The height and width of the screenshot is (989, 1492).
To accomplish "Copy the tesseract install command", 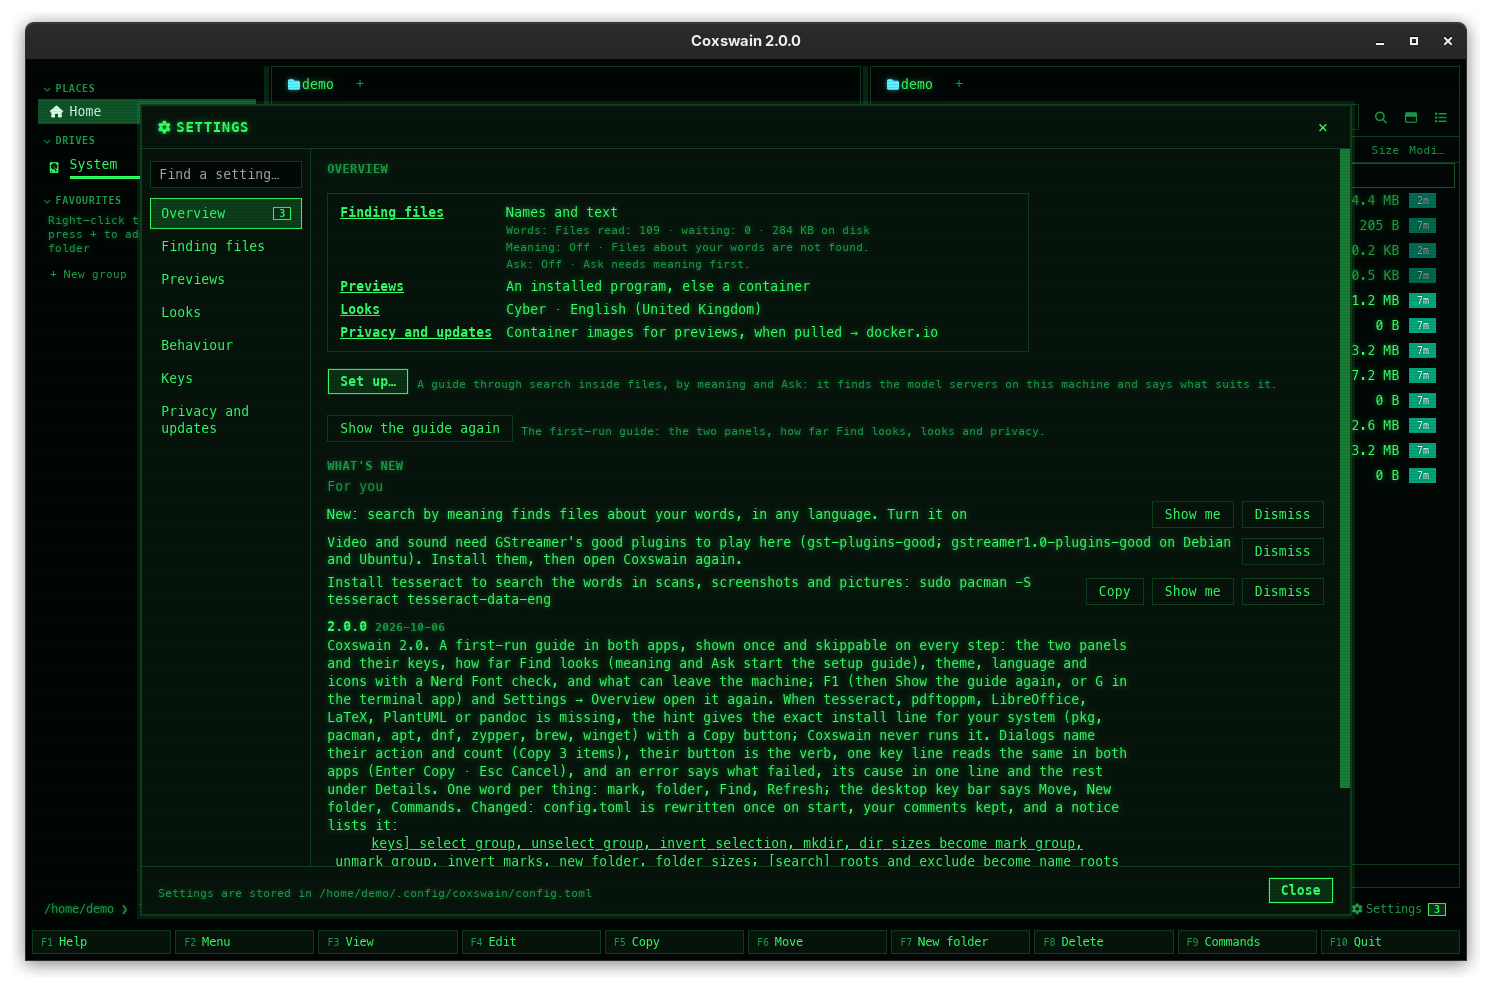I will coord(1114,591).
